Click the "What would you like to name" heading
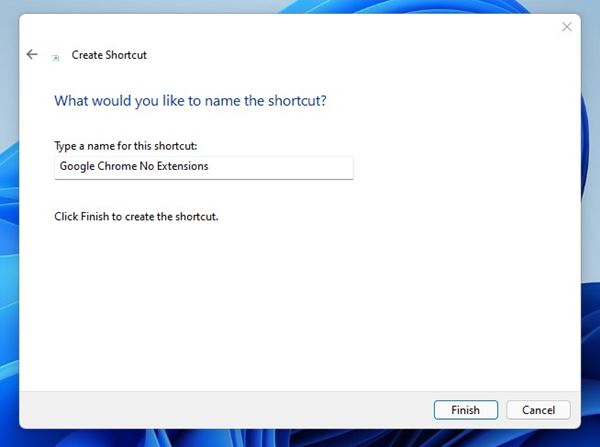The width and height of the screenshot is (600, 447). [x=190, y=101]
